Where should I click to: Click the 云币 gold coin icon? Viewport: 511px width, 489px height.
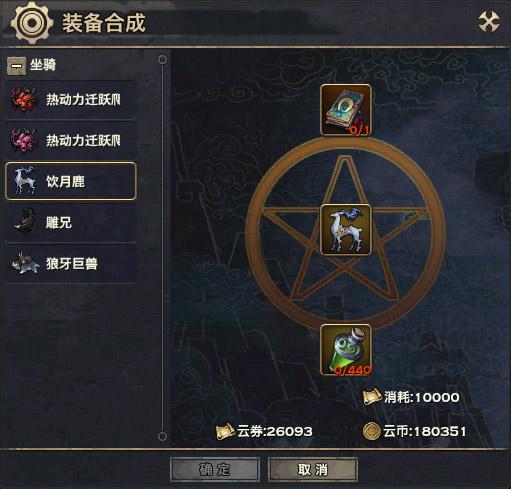(x=371, y=431)
